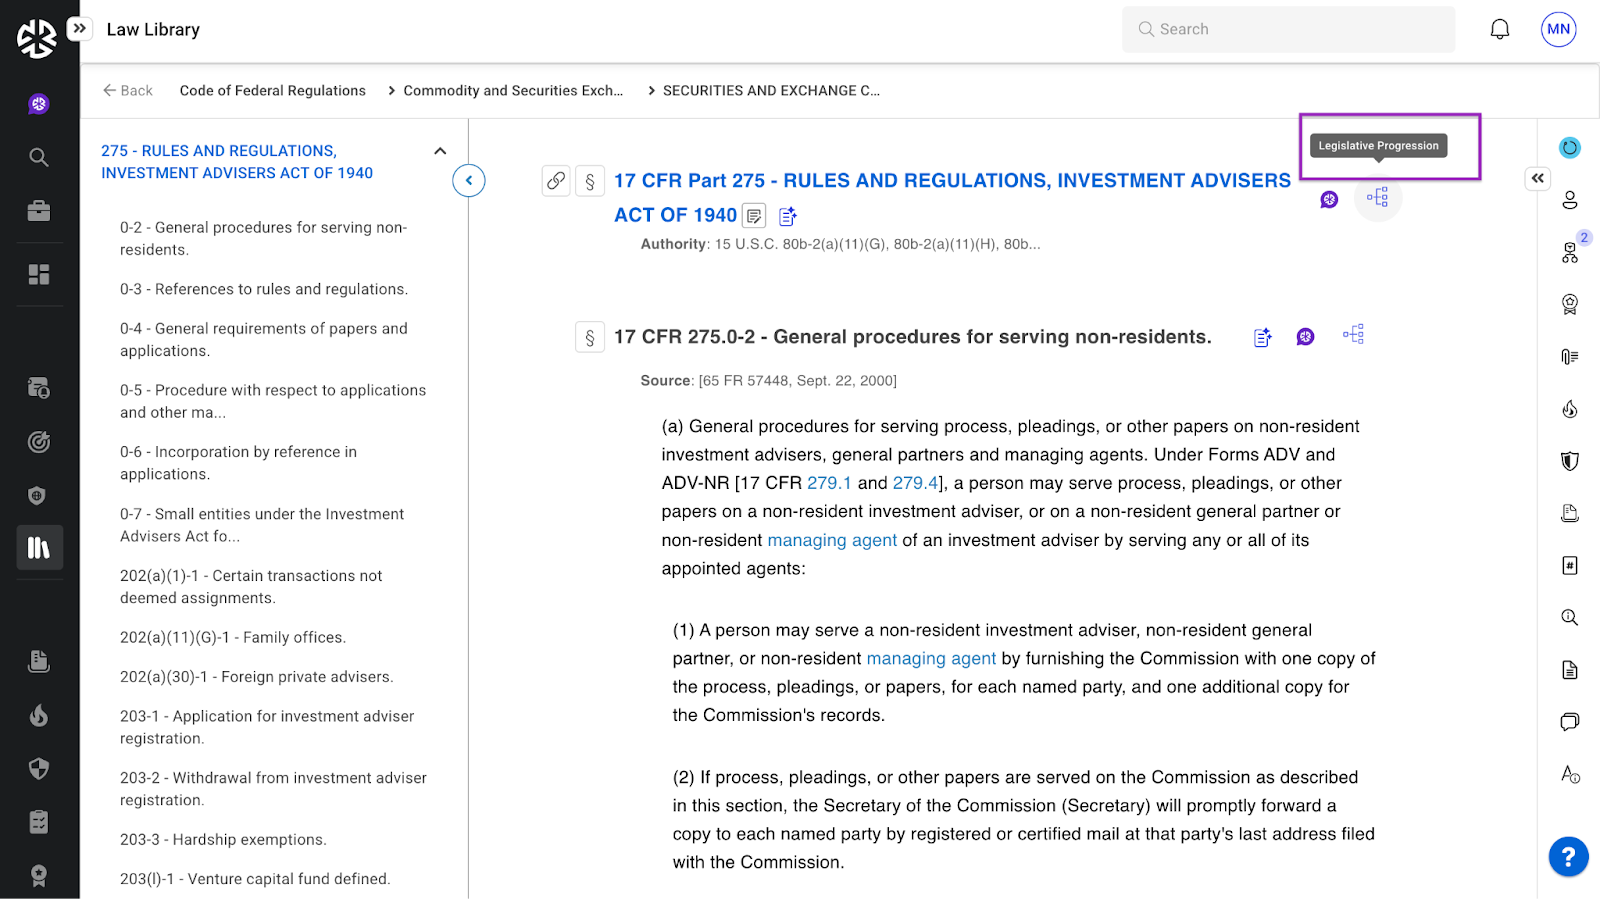The width and height of the screenshot is (1600, 899).
Task: Click the briefcase icon in left sidebar
Action: 39,211
